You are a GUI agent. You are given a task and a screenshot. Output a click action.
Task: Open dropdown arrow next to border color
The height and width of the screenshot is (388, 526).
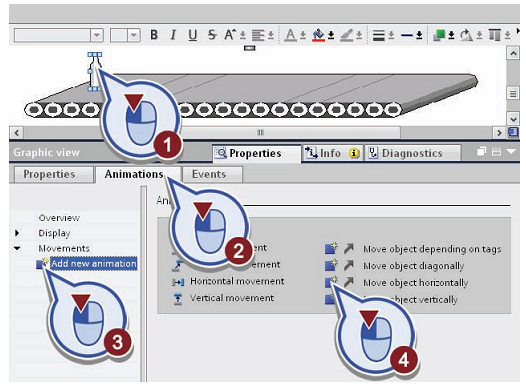click(x=359, y=35)
